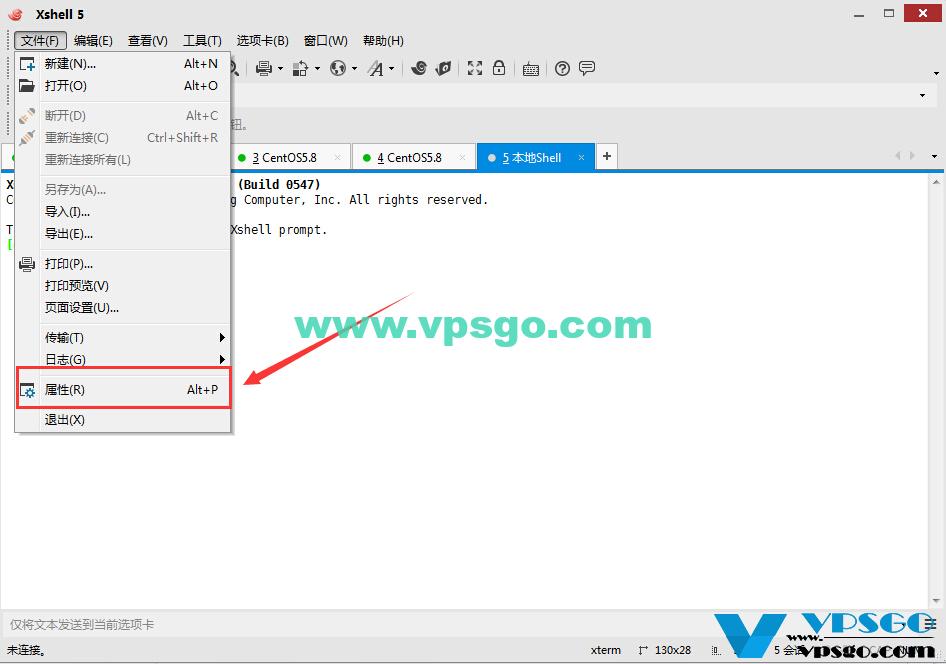Add a new tab with plus button
Screen dimensions: 946x664
click(x=607, y=156)
